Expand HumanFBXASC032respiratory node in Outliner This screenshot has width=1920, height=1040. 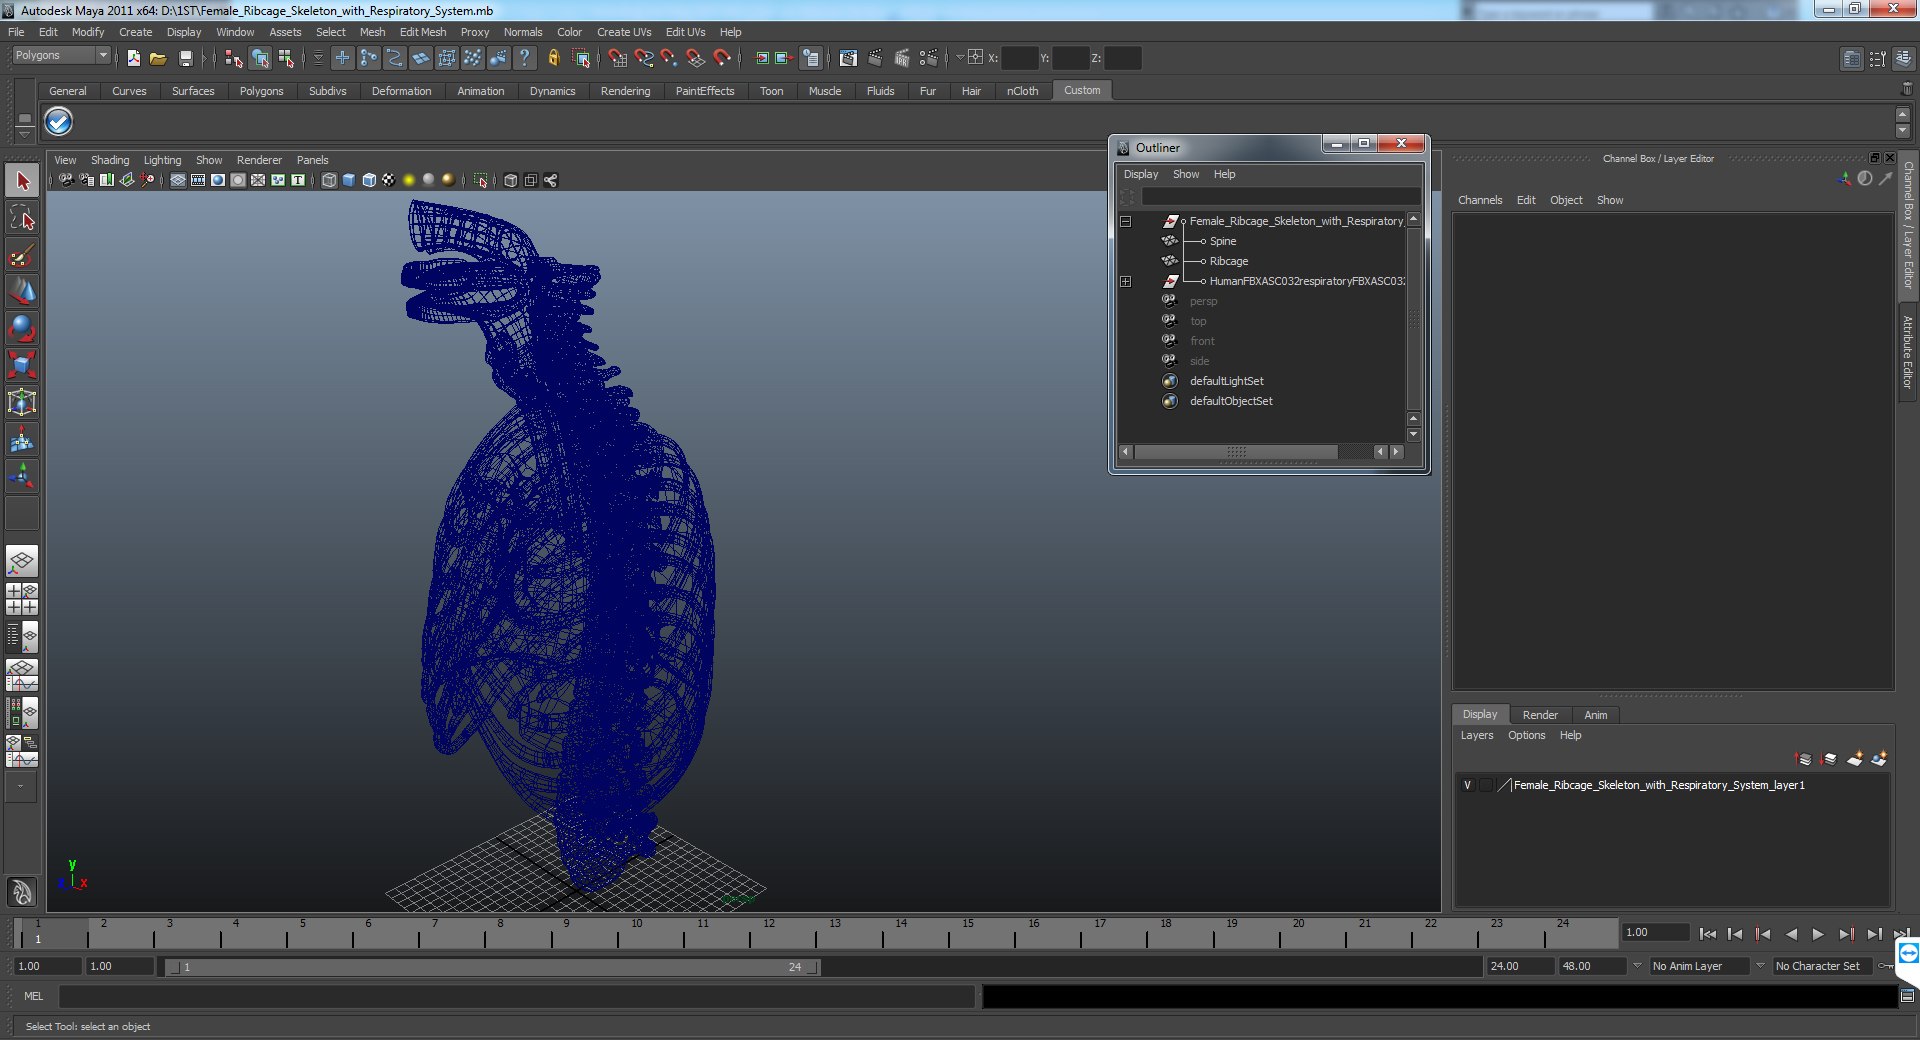click(x=1125, y=281)
